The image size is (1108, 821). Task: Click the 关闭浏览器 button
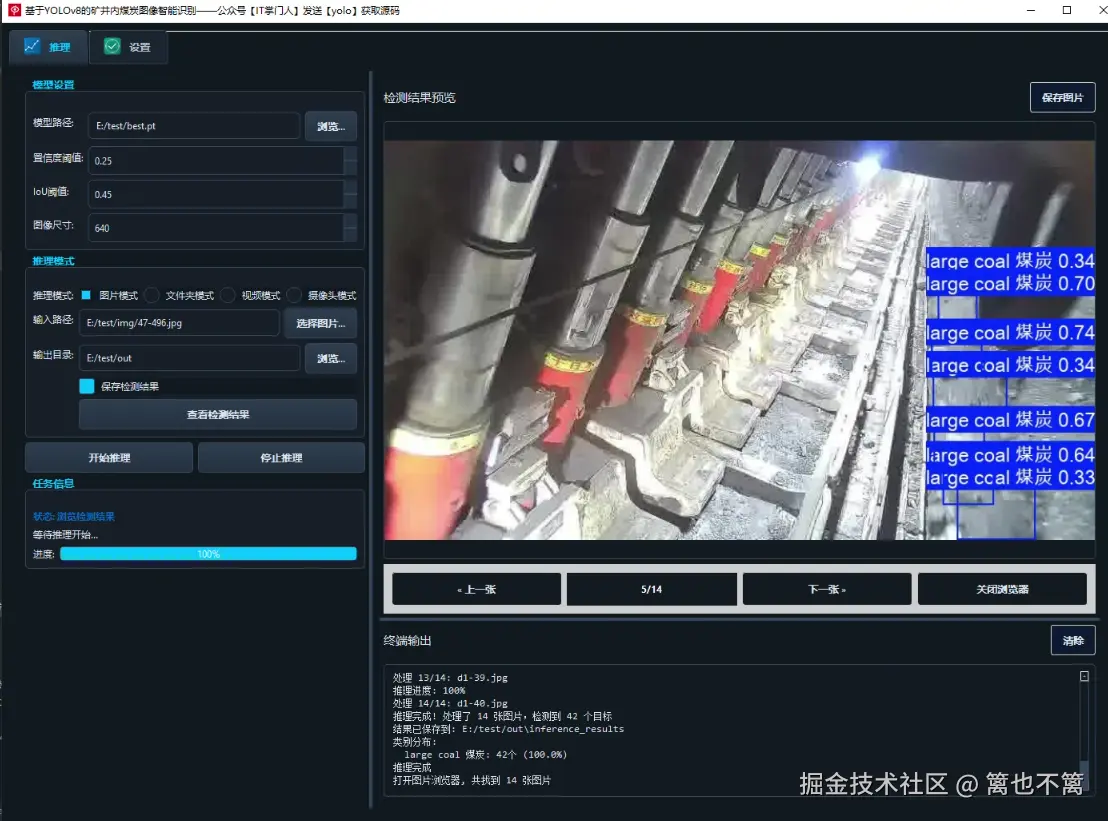1002,589
